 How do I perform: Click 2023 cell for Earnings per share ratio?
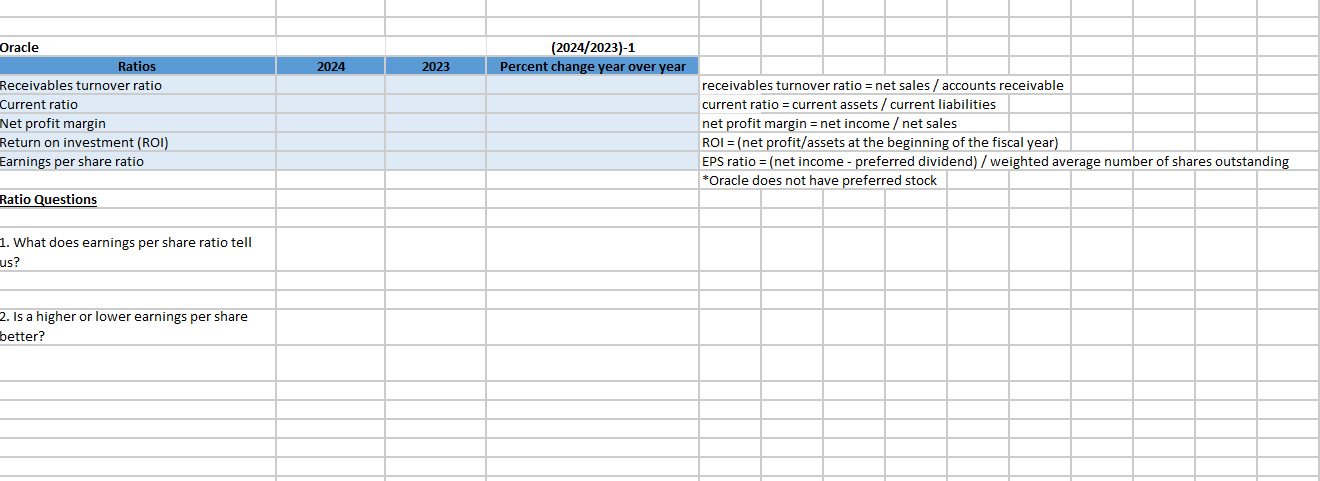pos(435,161)
